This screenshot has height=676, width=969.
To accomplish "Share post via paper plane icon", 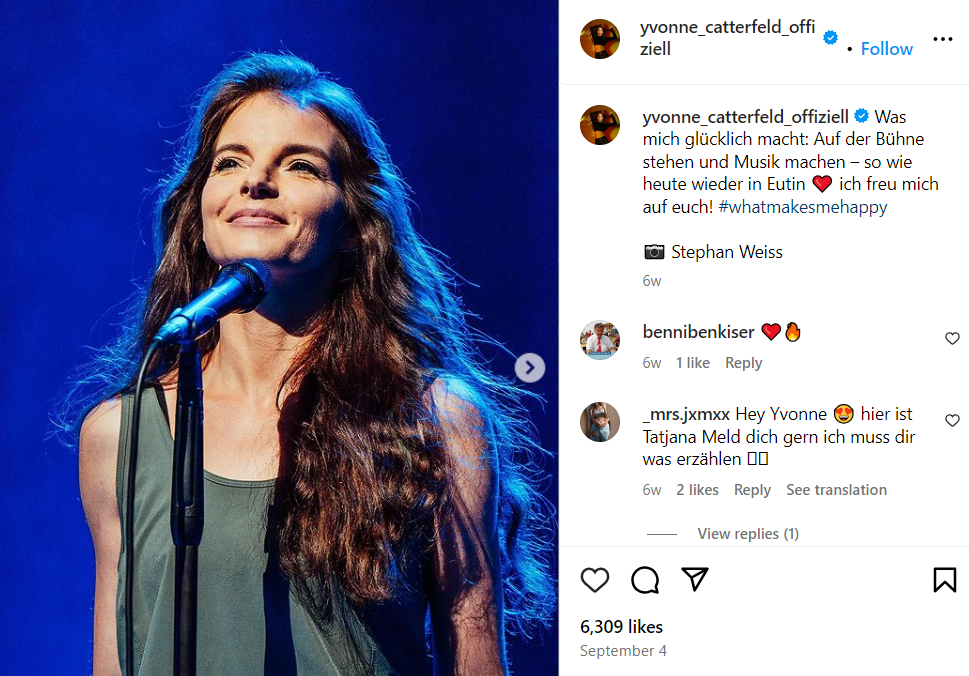I will point(695,580).
